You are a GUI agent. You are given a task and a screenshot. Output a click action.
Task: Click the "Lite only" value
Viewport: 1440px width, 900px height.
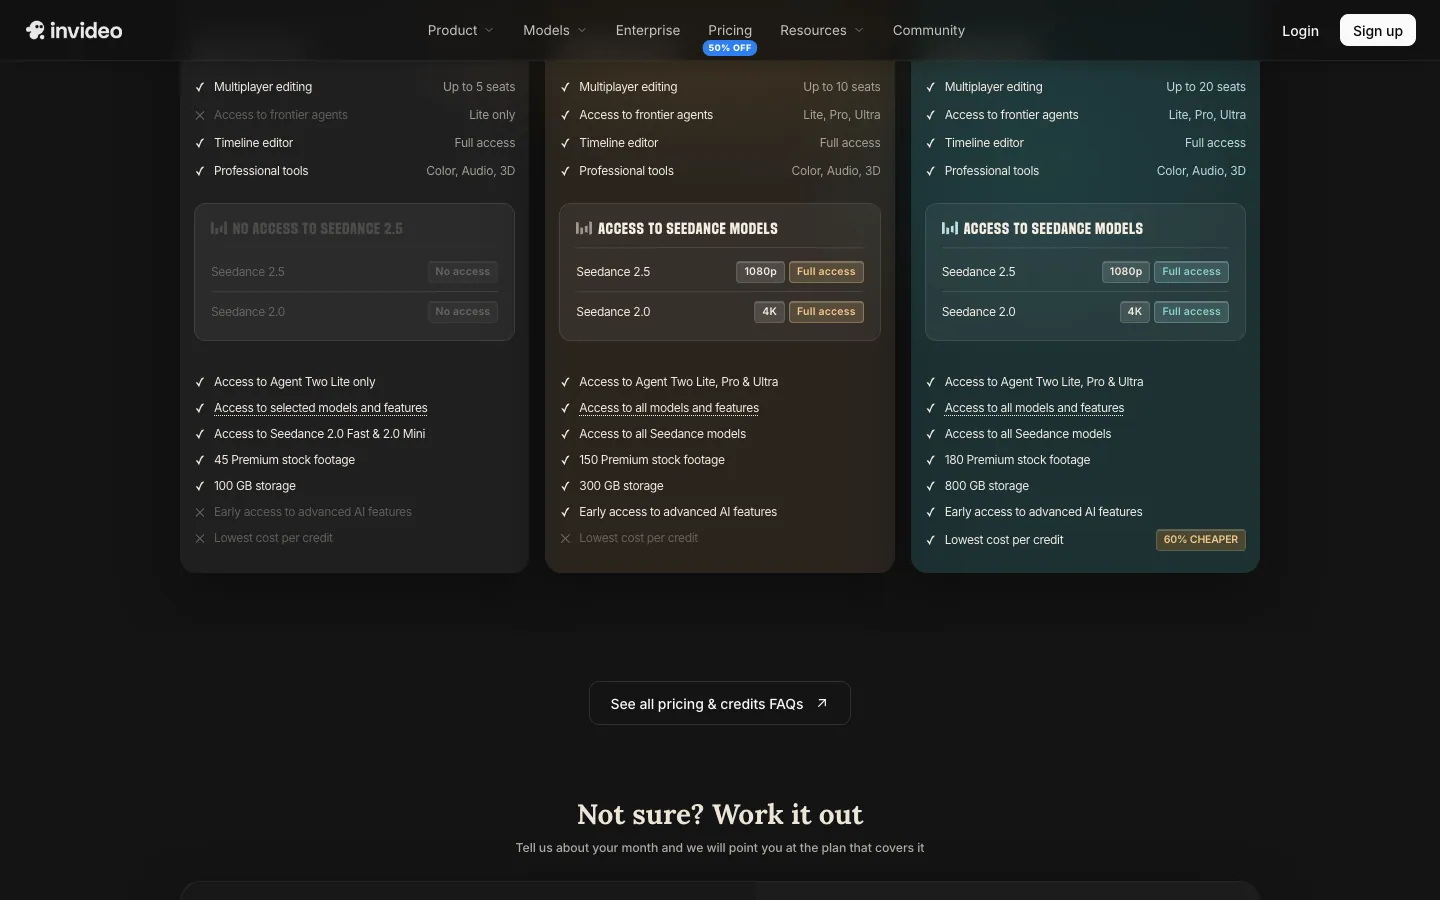tap(492, 115)
